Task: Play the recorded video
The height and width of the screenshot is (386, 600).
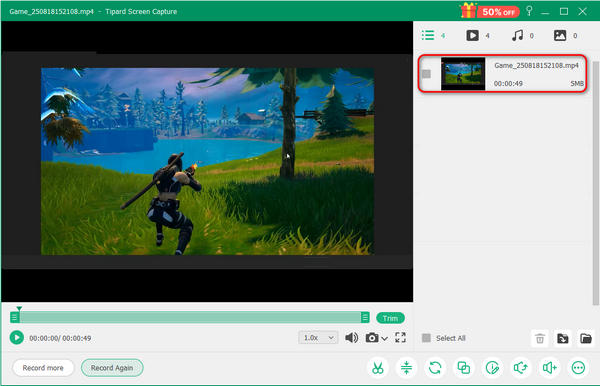Action: [16, 337]
